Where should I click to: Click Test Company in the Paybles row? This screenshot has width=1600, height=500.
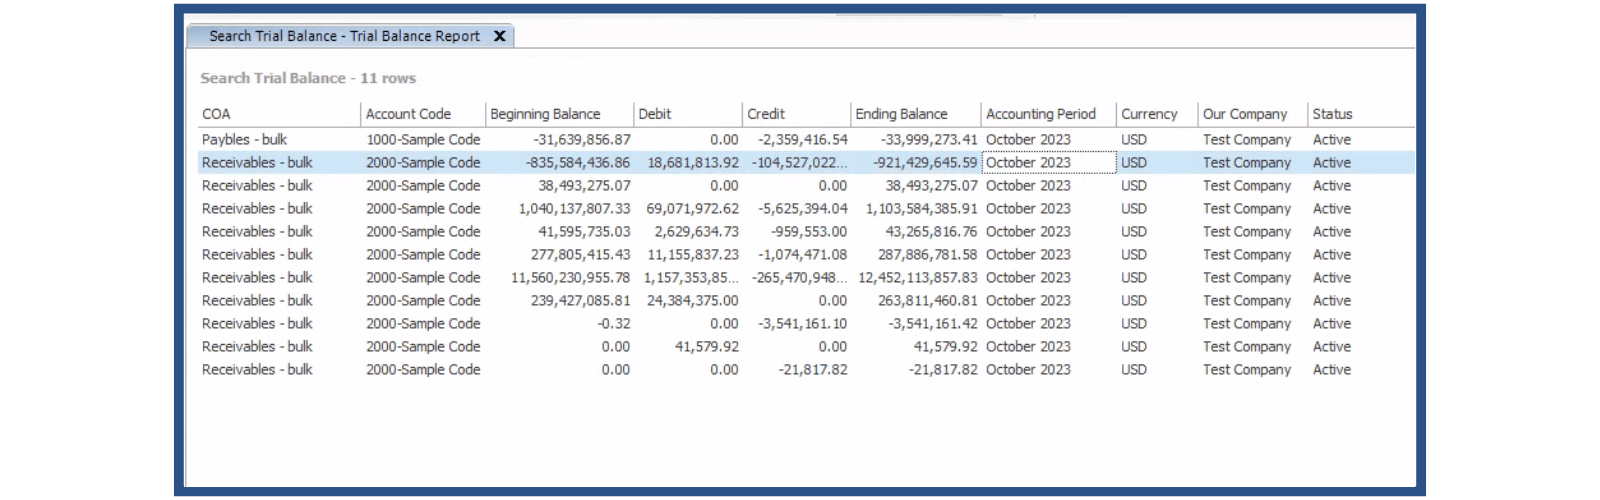click(1247, 140)
